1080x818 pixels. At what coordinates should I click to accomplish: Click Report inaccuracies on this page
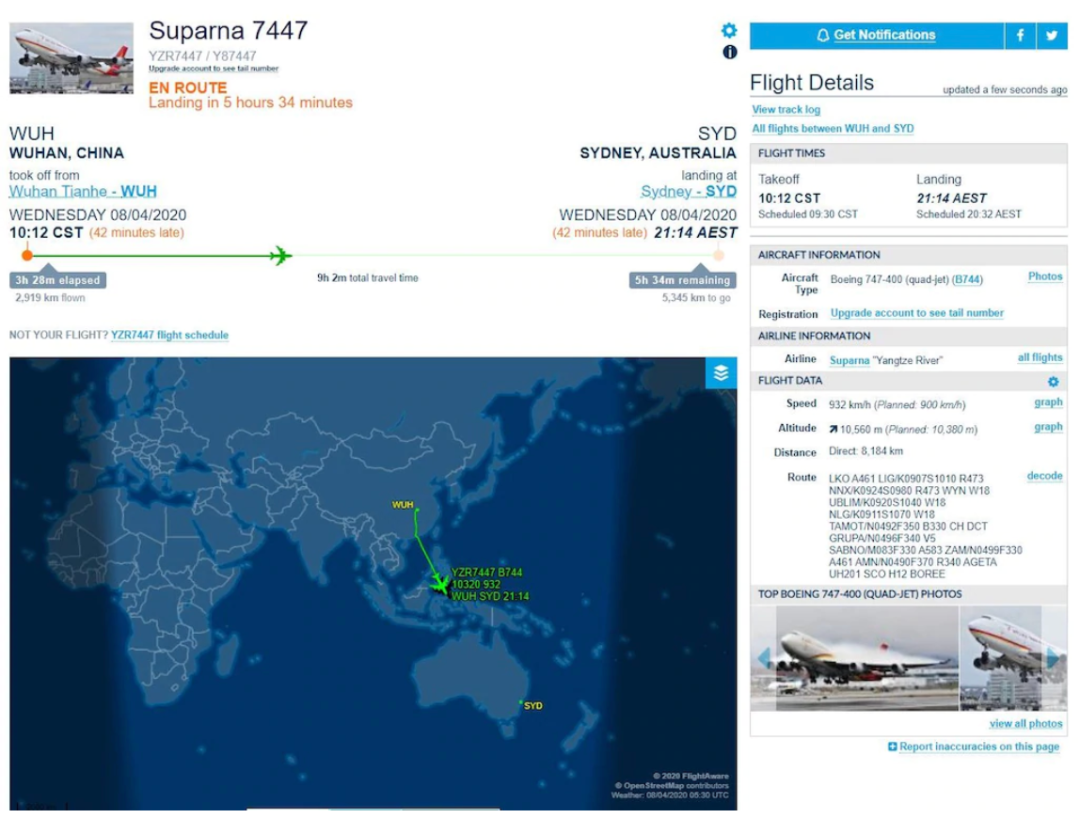[973, 746]
